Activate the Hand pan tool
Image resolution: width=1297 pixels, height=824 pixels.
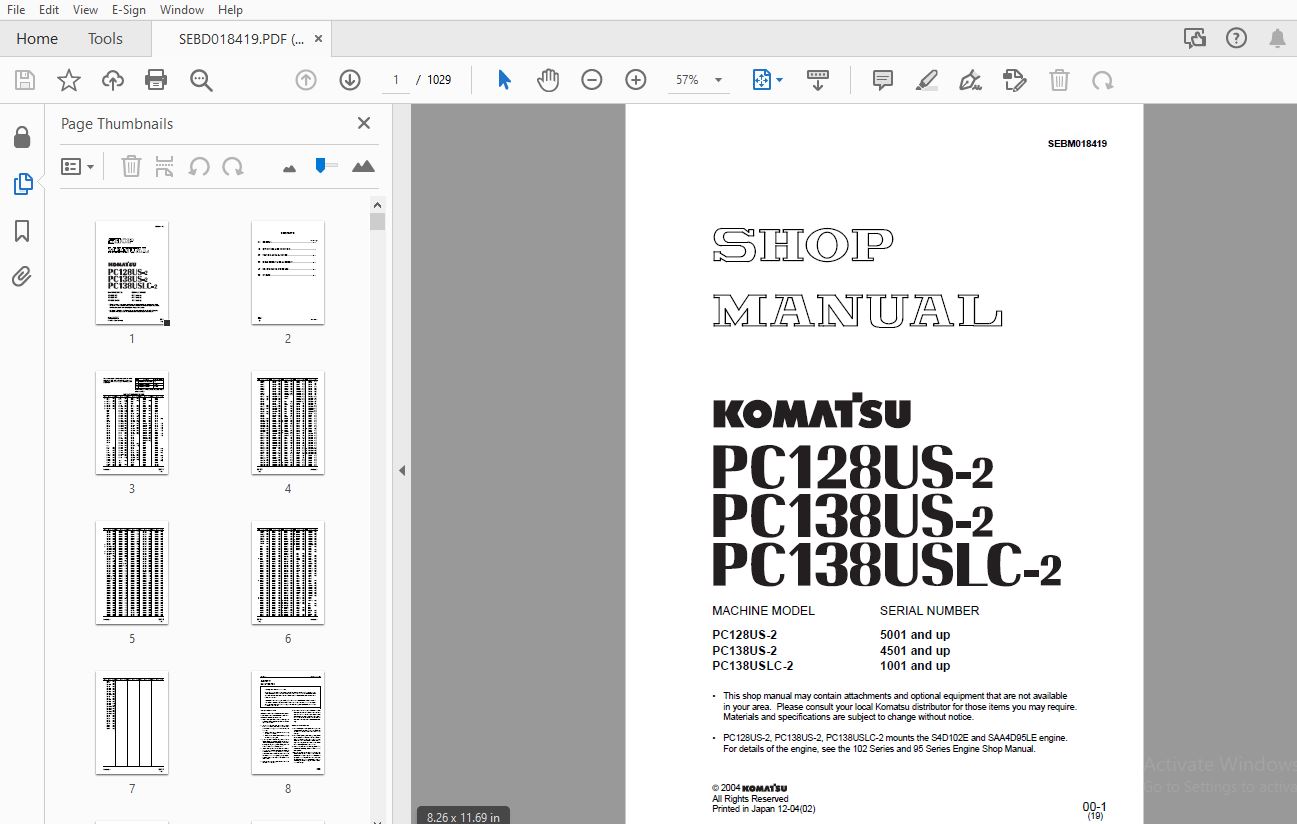click(548, 80)
